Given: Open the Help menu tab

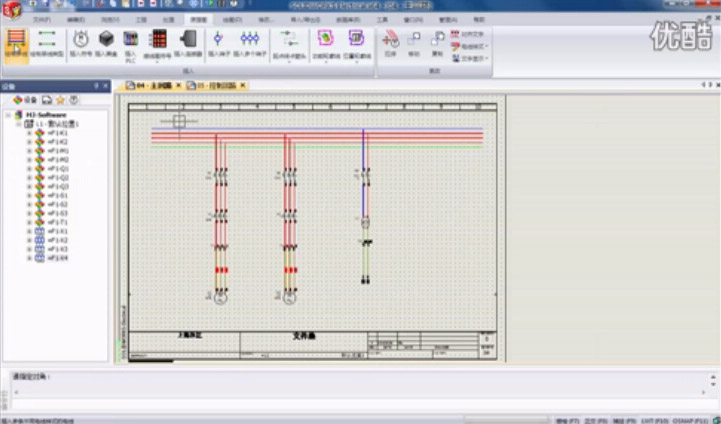Looking at the screenshot, I should 479,20.
